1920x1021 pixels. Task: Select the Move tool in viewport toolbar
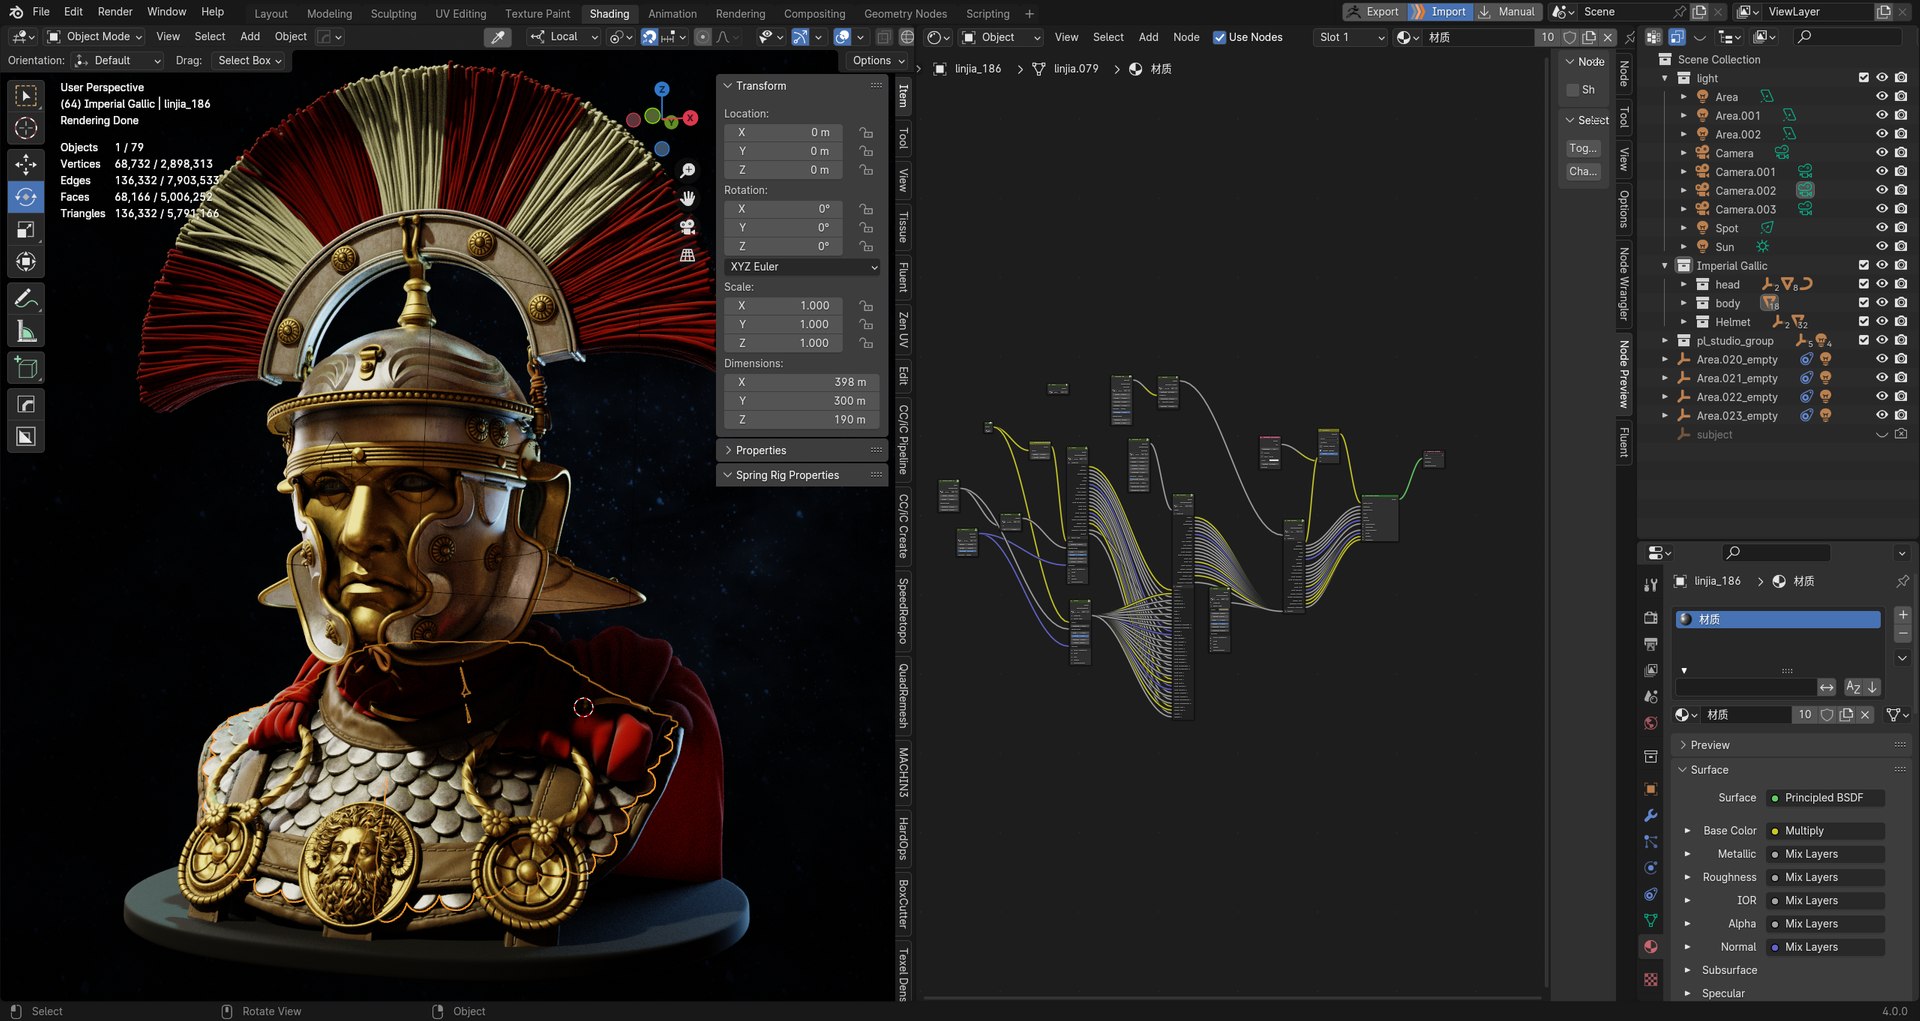click(x=27, y=164)
